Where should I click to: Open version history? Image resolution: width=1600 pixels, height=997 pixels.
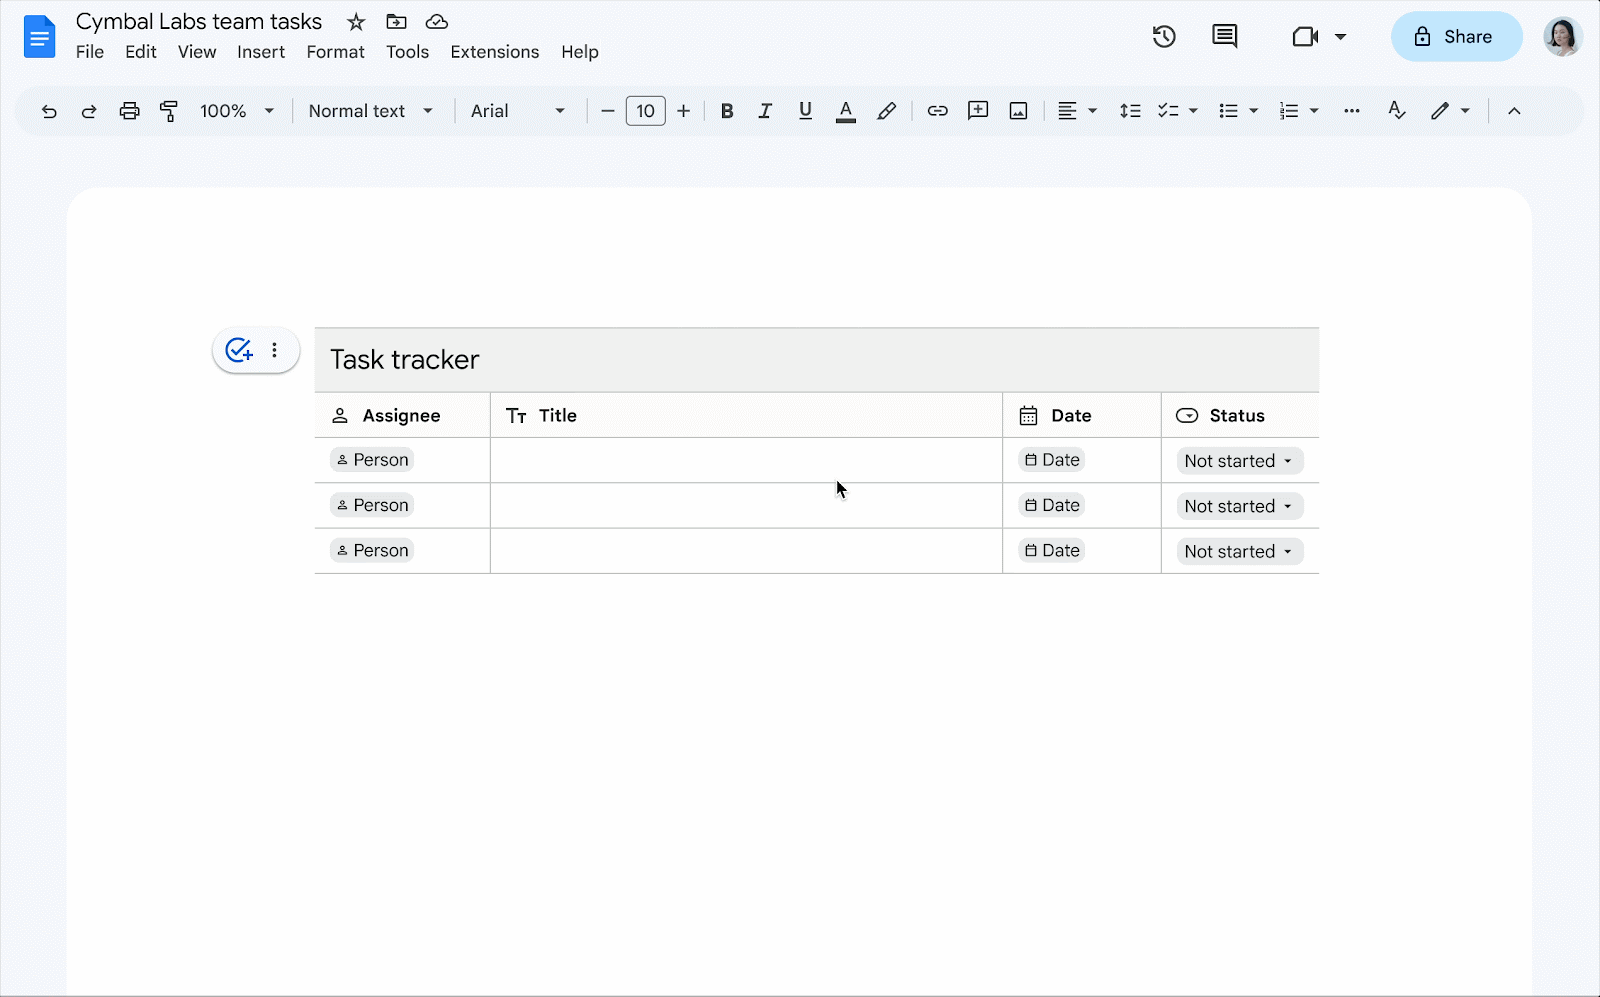pos(1163,36)
